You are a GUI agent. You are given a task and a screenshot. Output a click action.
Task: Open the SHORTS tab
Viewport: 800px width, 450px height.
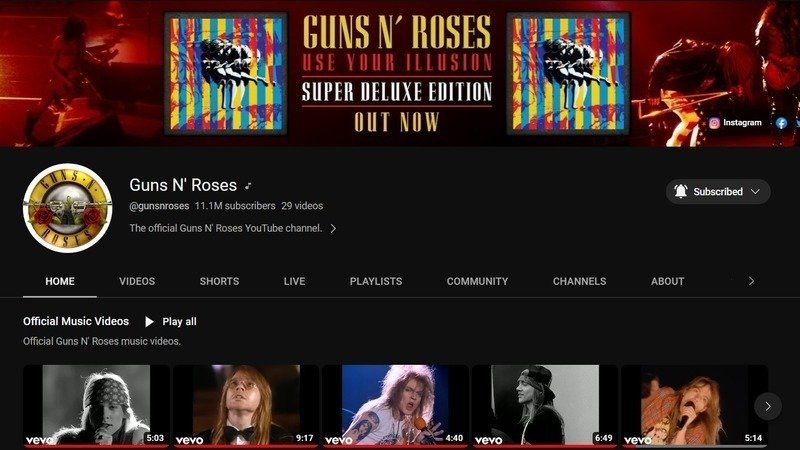click(x=219, y=281)
